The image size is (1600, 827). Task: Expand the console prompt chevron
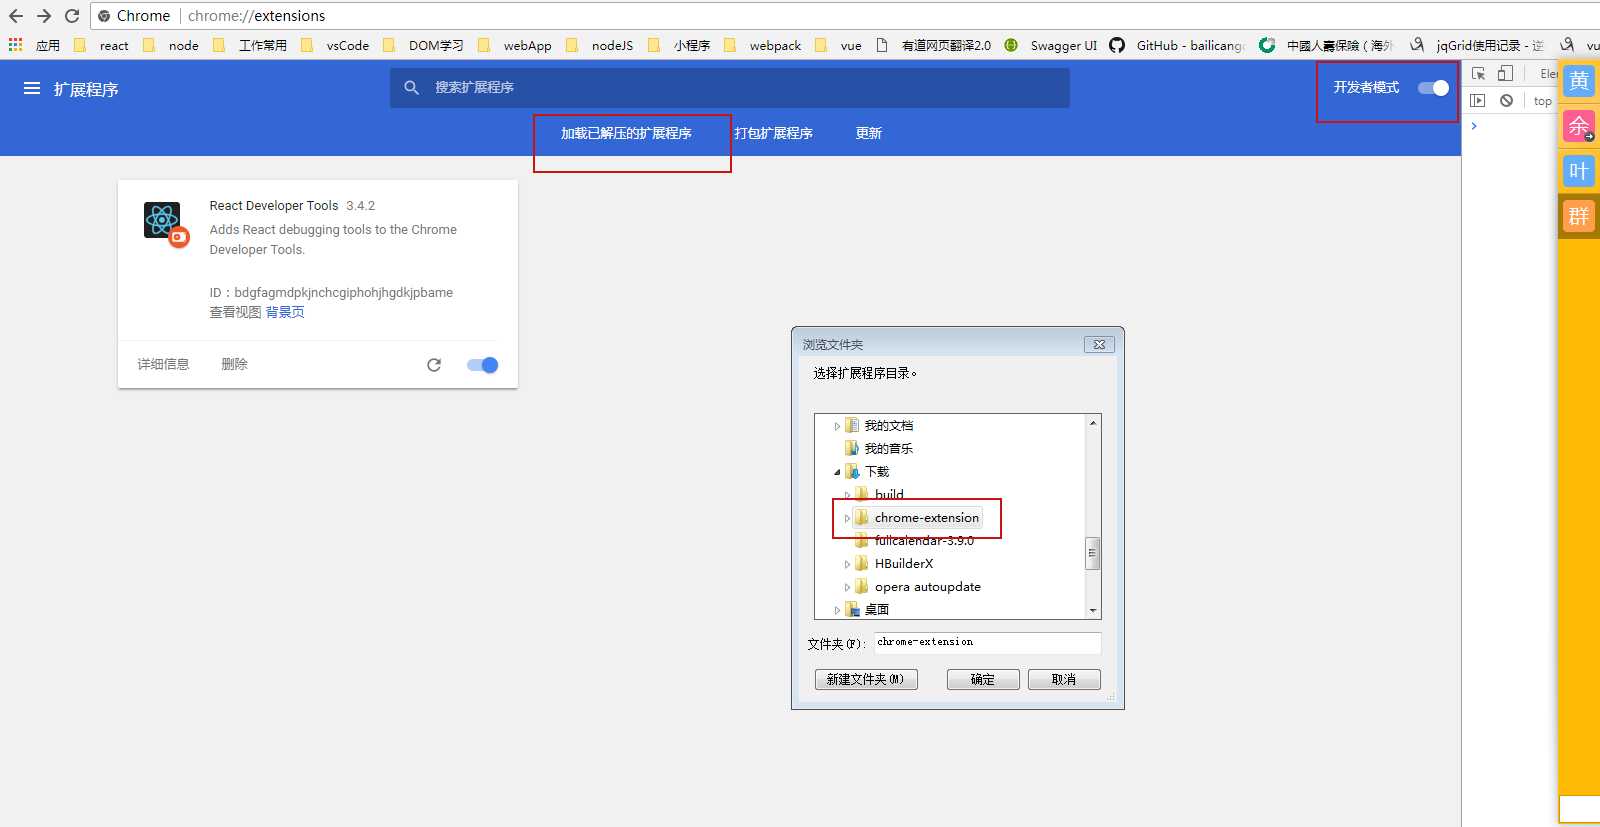tap(1474, 126)
